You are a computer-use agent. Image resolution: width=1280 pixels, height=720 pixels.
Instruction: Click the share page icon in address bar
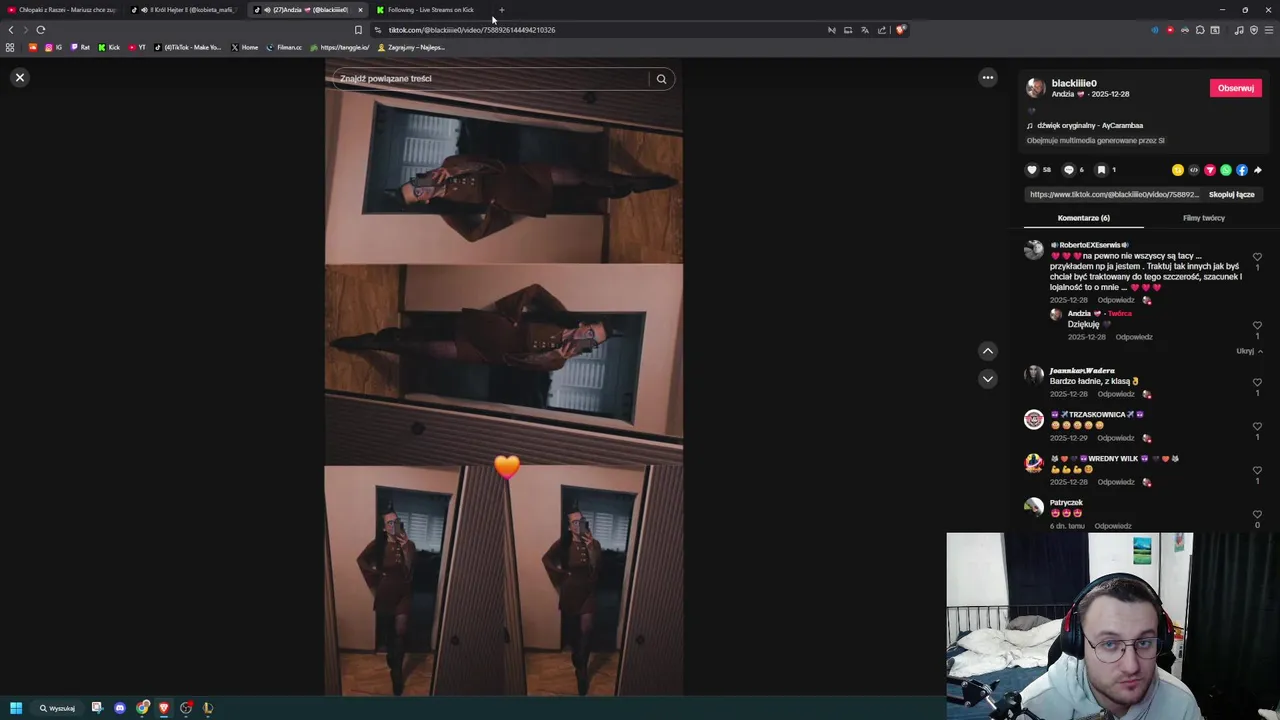pyautogui.click(x=882, y=30)
